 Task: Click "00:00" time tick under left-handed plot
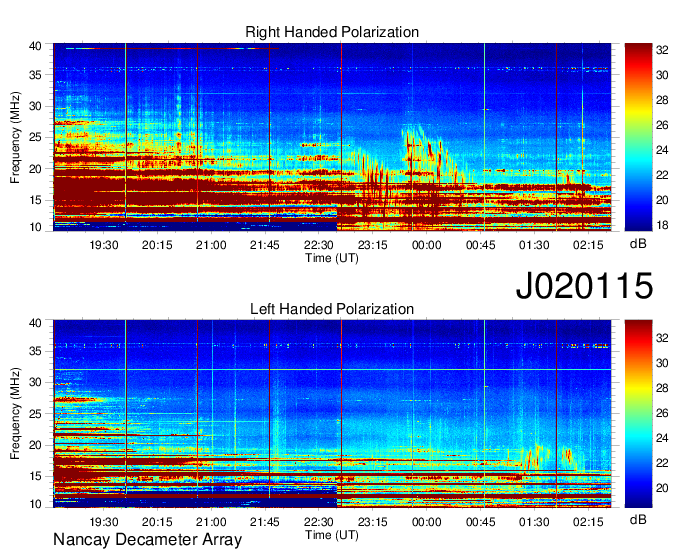pyautogui.click(x=427, y=522)
